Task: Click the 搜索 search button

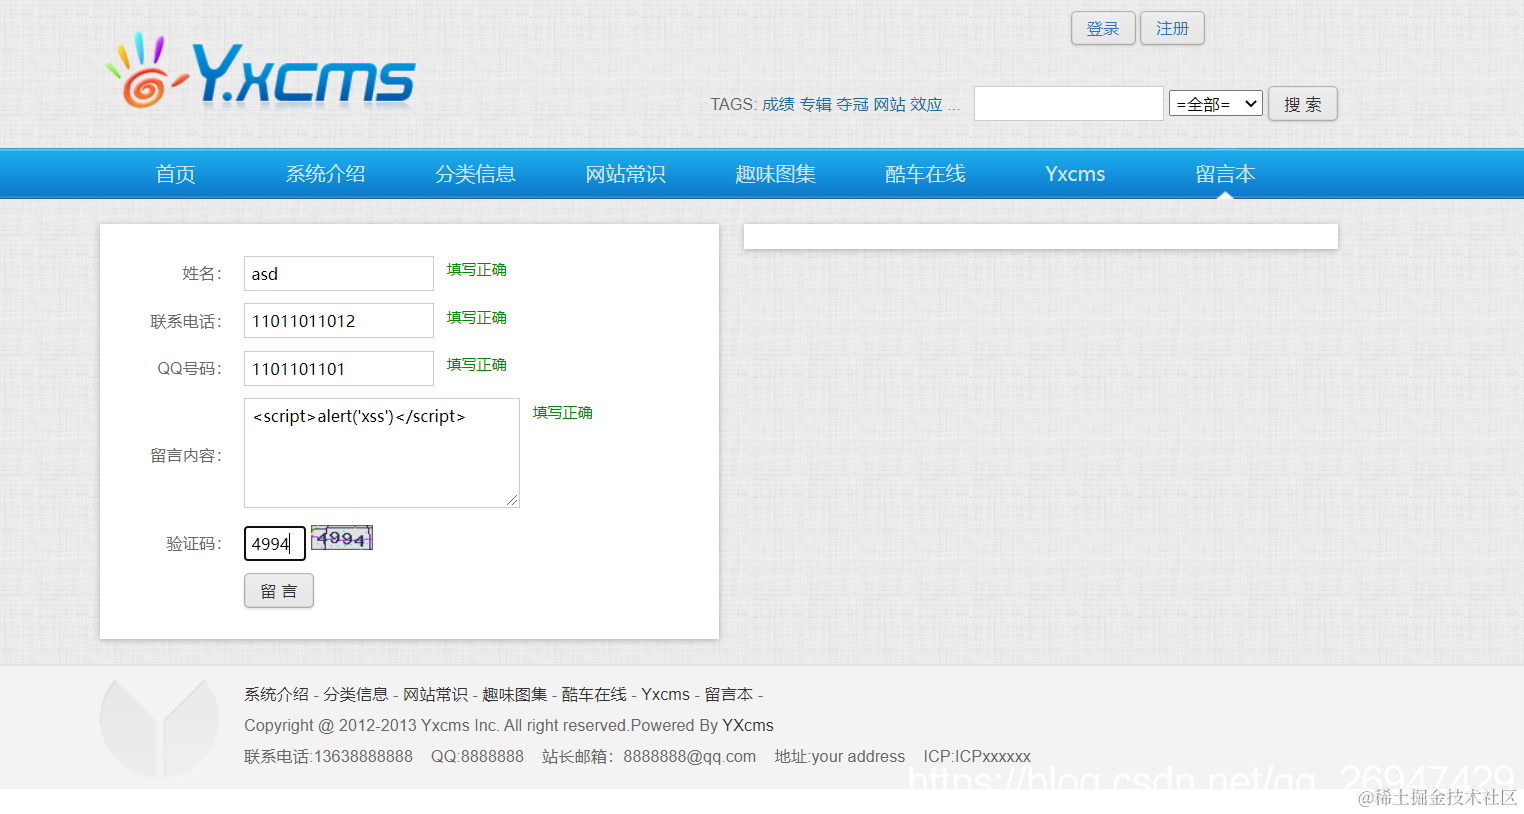Action: 1302,104
